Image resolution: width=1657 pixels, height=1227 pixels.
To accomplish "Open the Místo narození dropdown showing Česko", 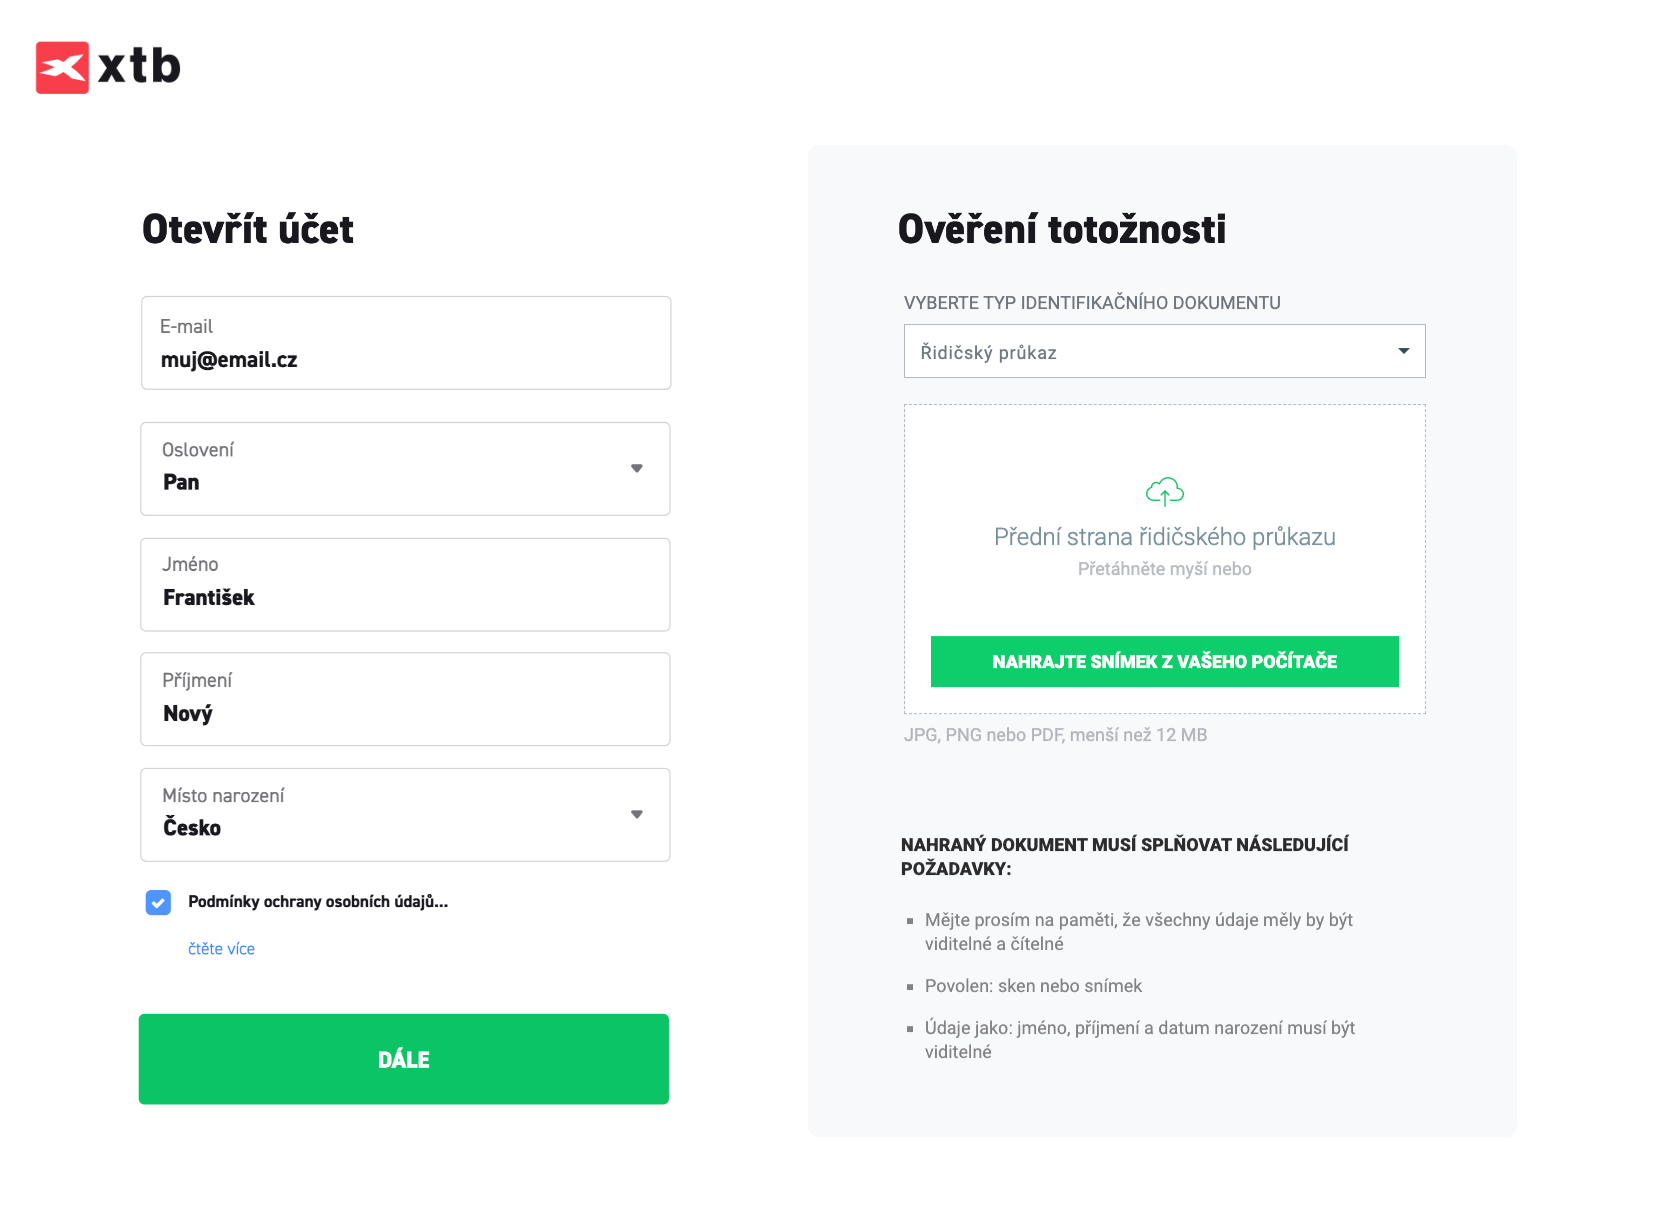I will (405, 815).
